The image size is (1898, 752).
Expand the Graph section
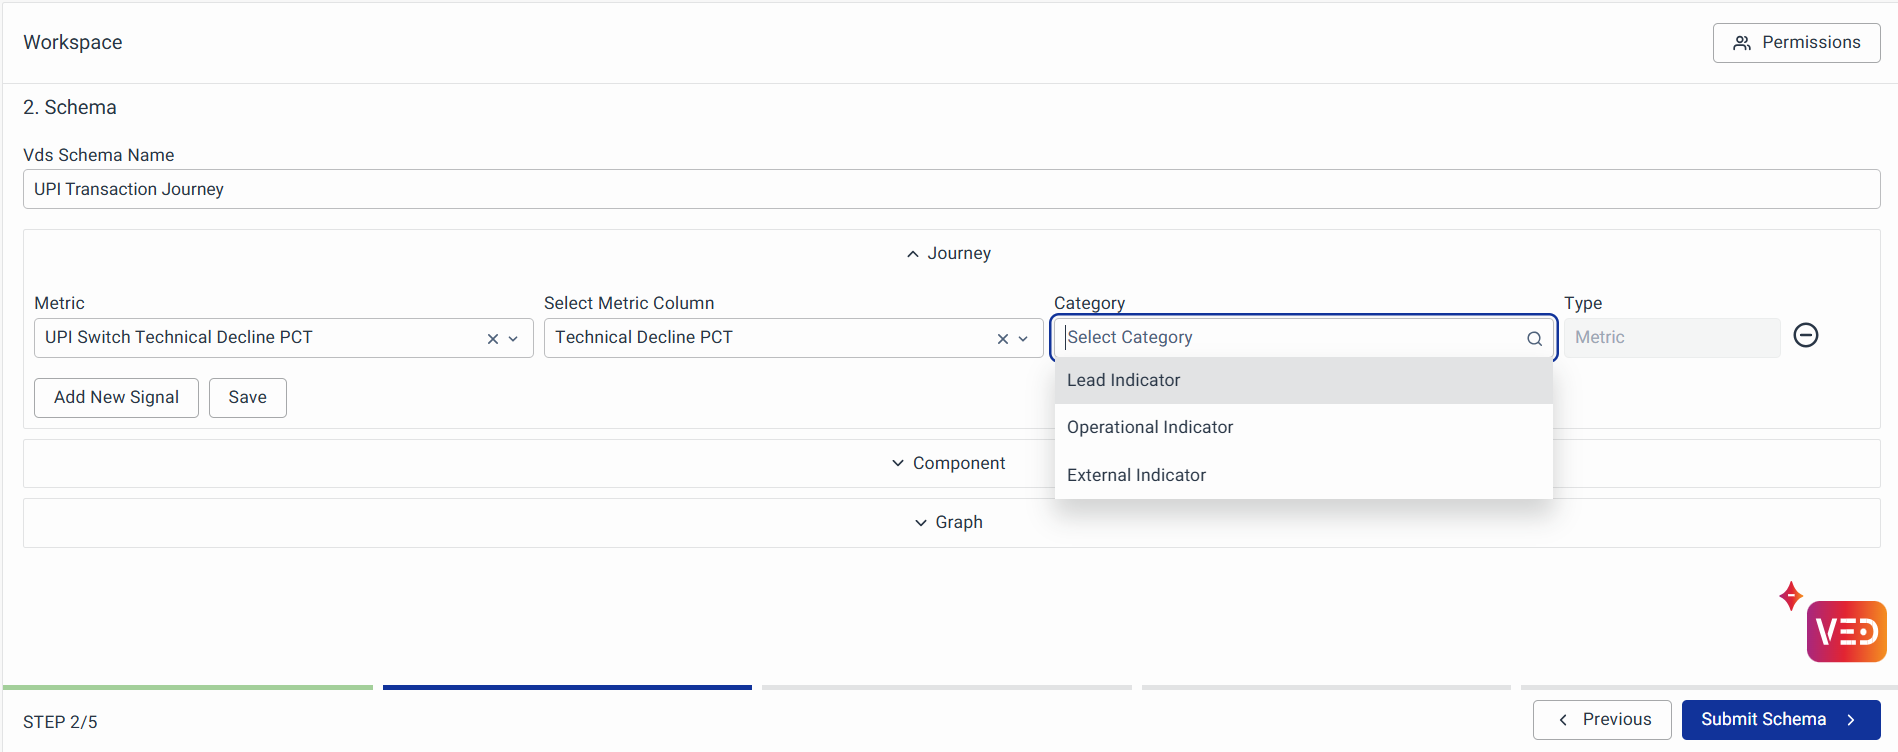click(x=948, y=523)
